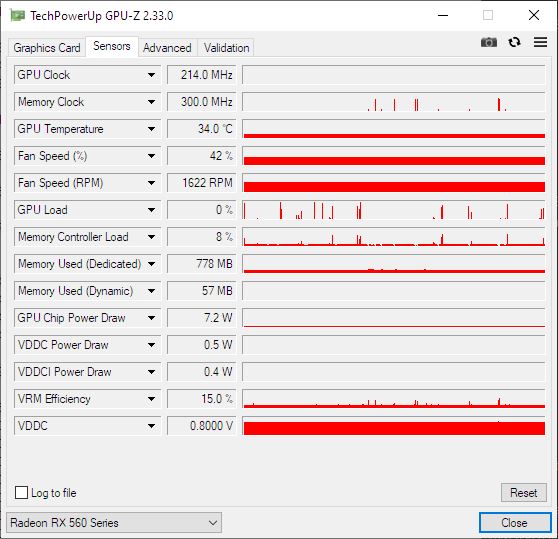The height and width of the screenshot is (539, 558).
Task: Expand the Radeon RX 560 Series selector
Action: point(114,523)
